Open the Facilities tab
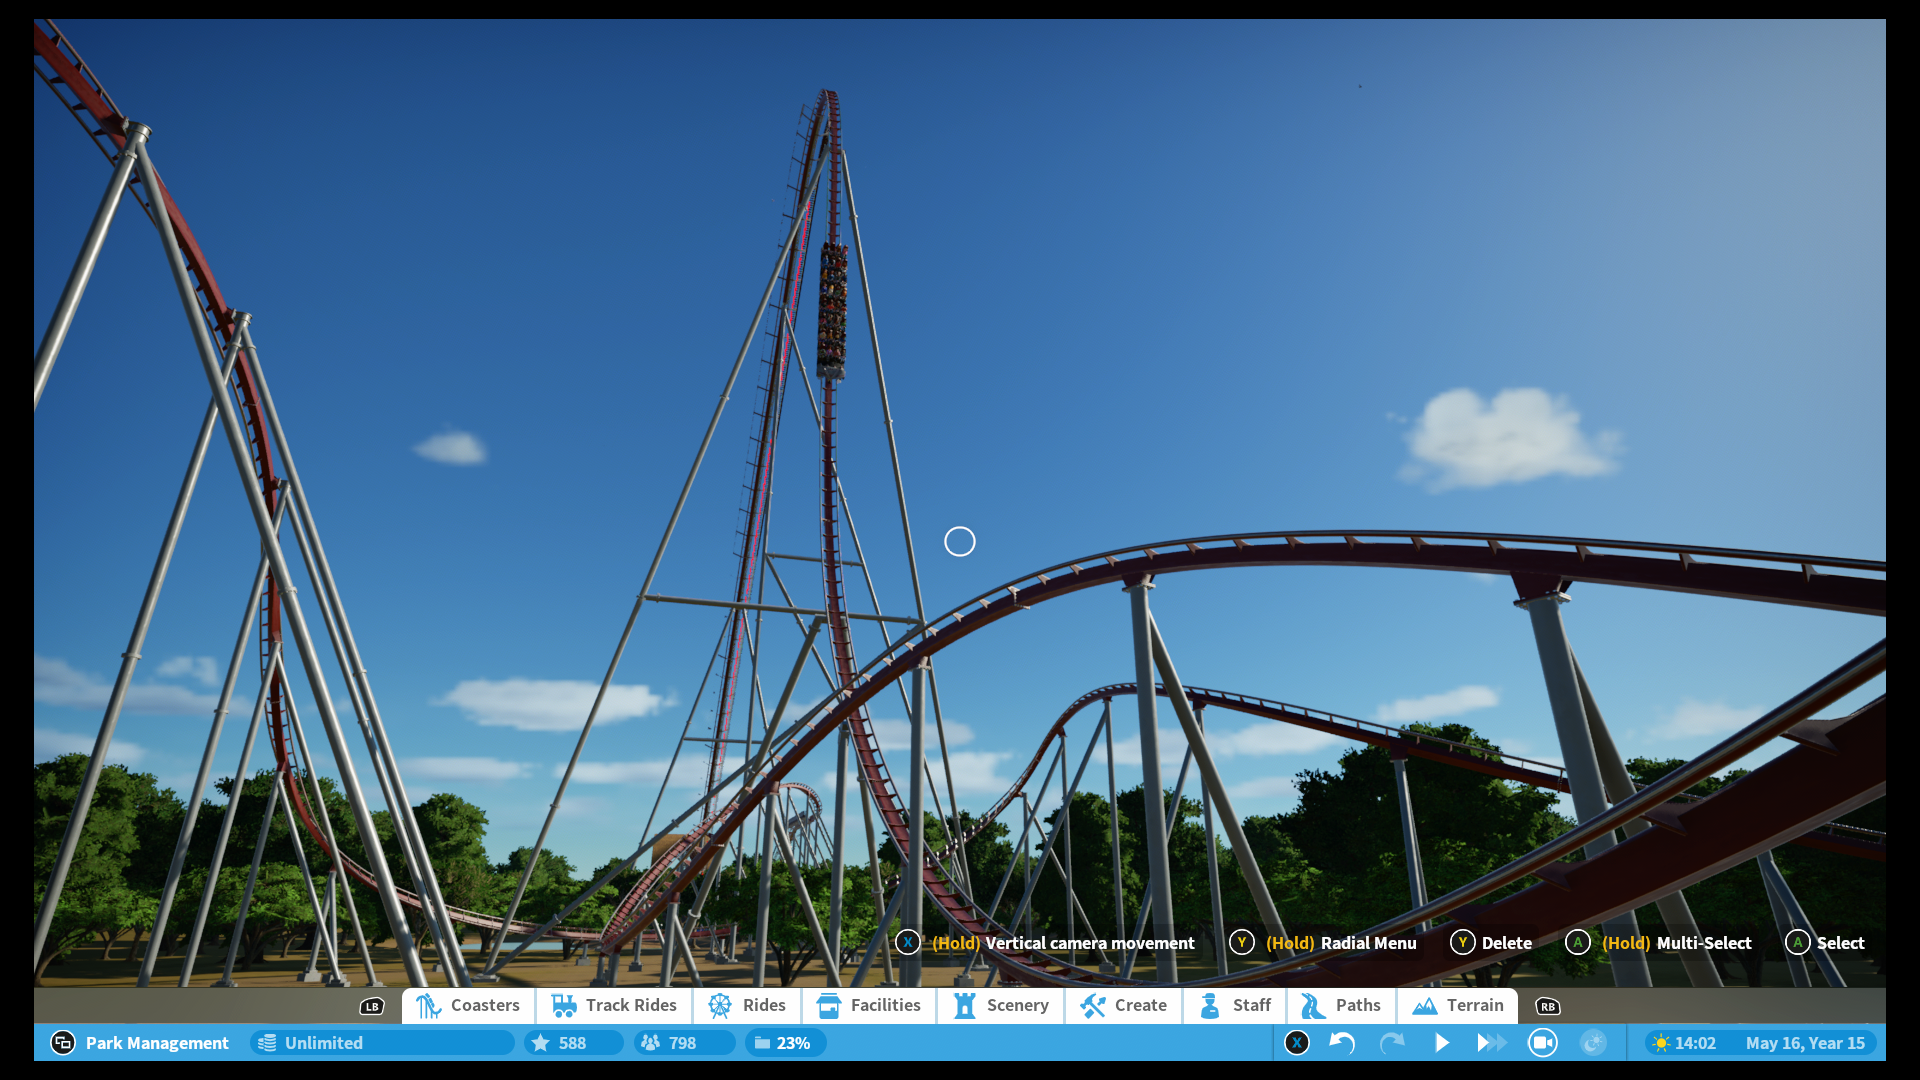This screenshot has width=1920, height=1080. [868, 1005]
